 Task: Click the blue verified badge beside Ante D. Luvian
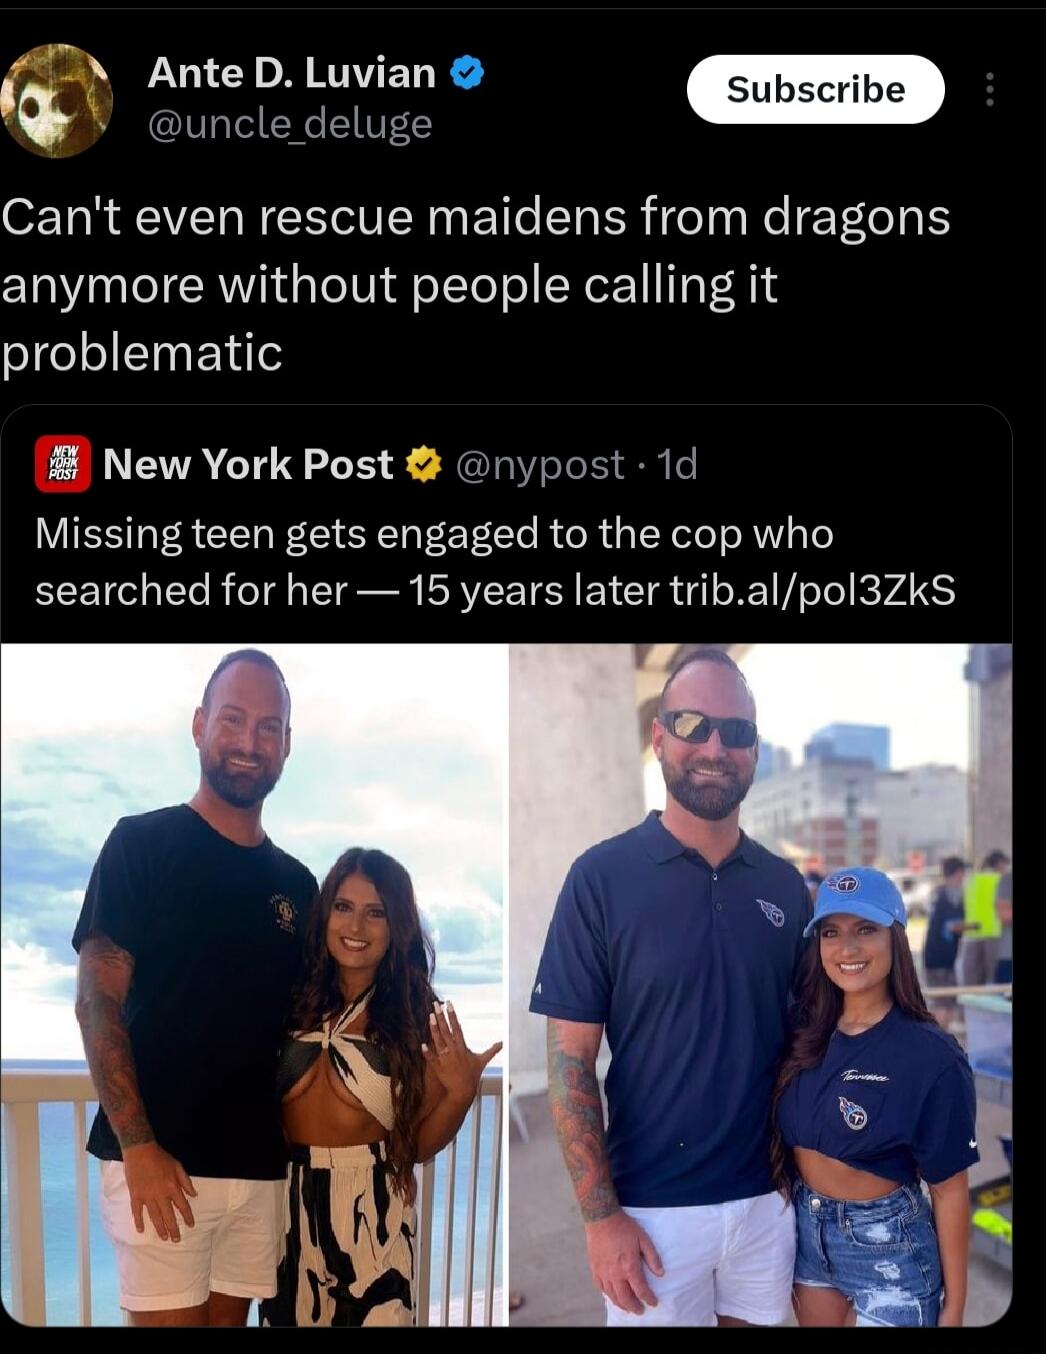tap(467, 73)
